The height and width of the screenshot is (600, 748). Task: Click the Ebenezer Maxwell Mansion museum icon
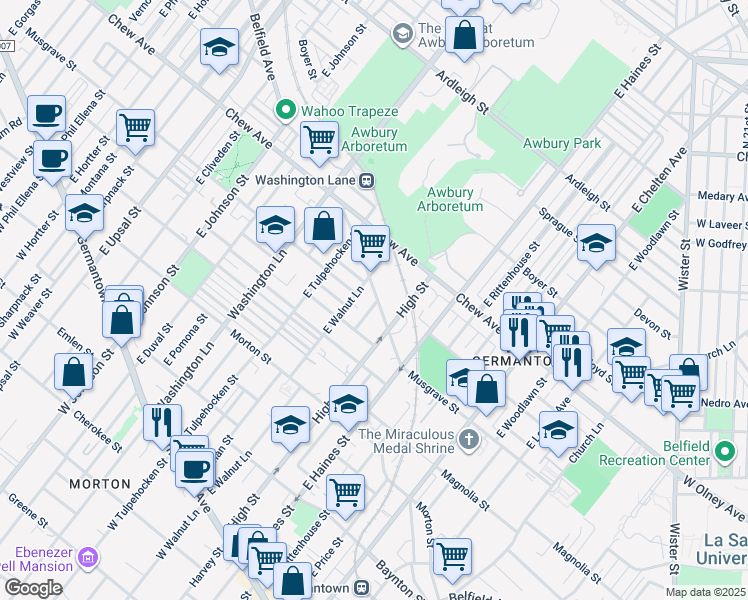(x=89, y=559)
